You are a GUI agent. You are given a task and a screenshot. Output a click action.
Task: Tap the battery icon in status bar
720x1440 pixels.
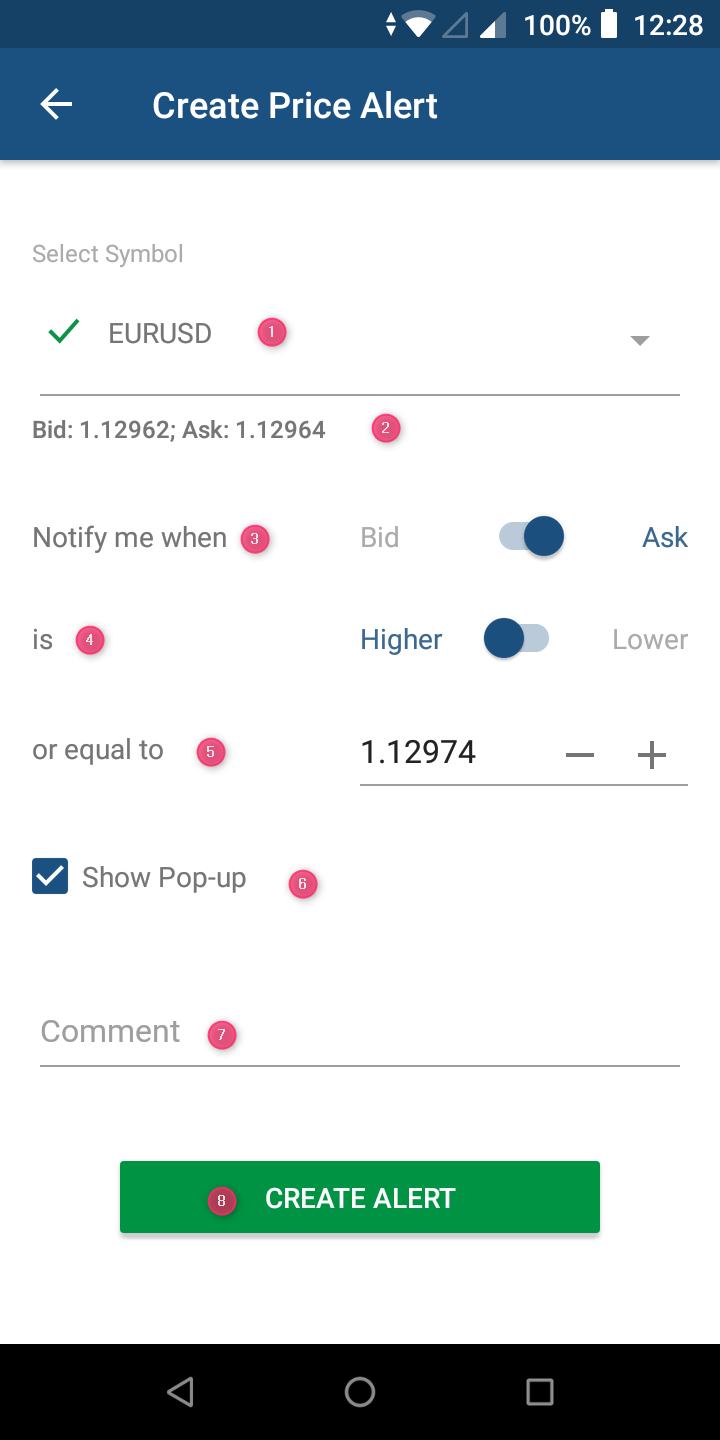609,25
